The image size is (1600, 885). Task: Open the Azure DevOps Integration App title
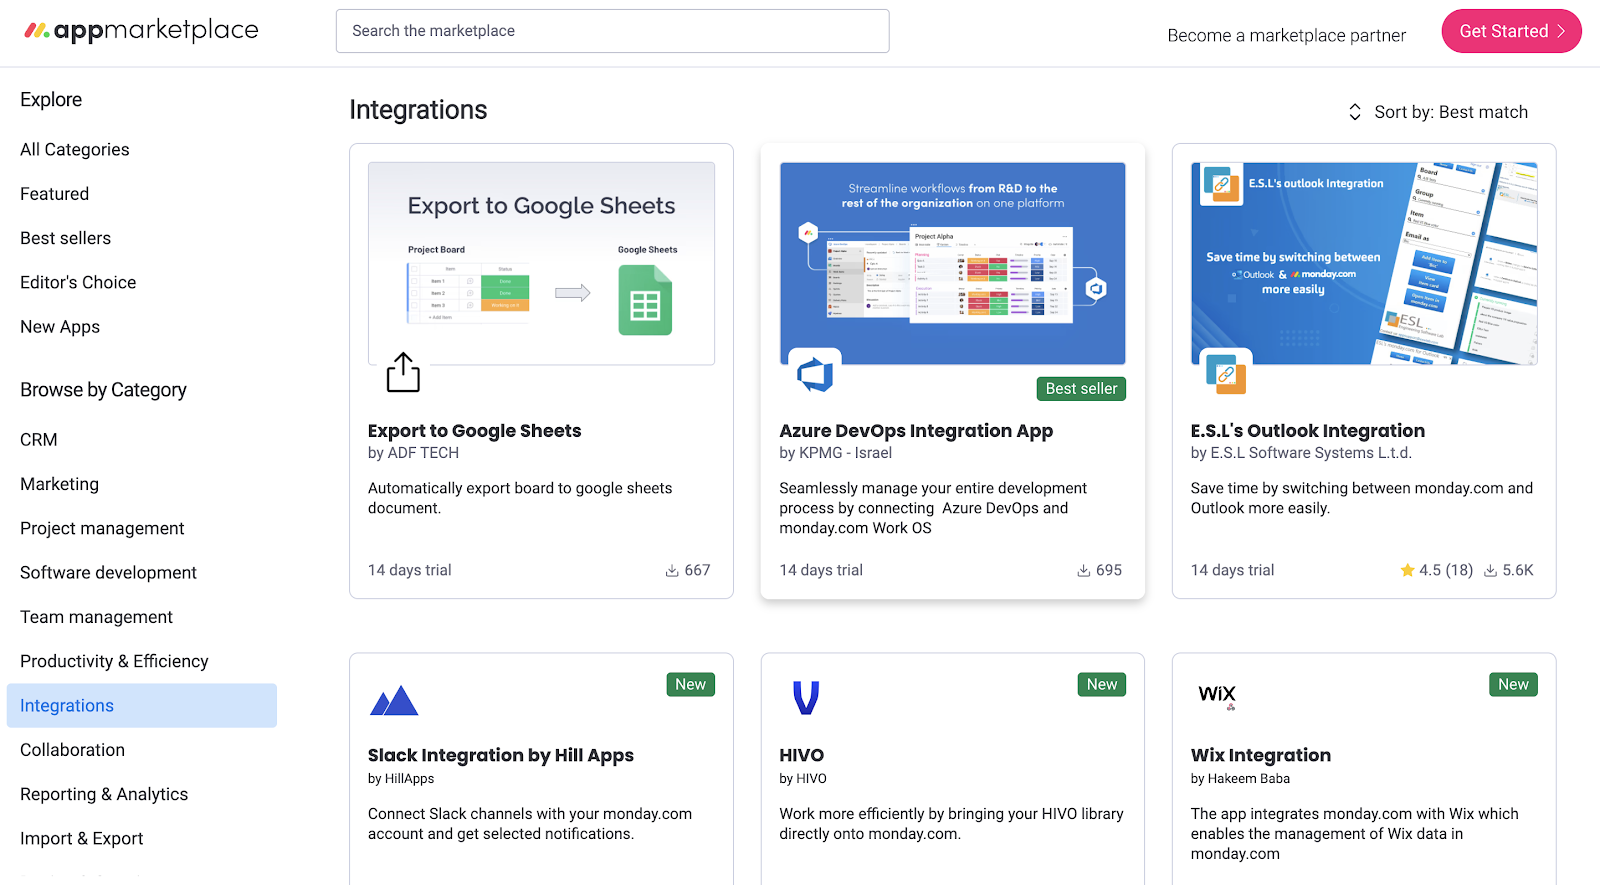916,431
